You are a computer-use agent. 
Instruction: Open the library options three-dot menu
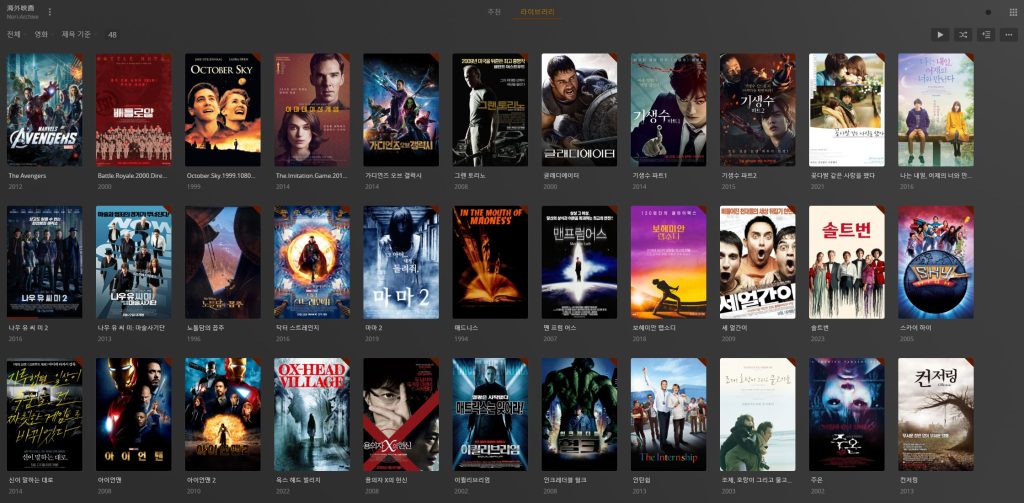(x=50, y=12)
